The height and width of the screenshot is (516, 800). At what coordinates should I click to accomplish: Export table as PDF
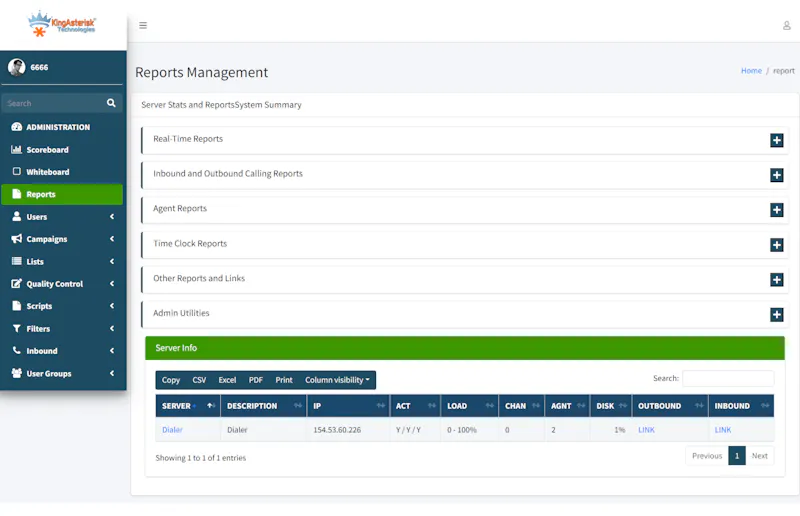[x=256, y=380]
